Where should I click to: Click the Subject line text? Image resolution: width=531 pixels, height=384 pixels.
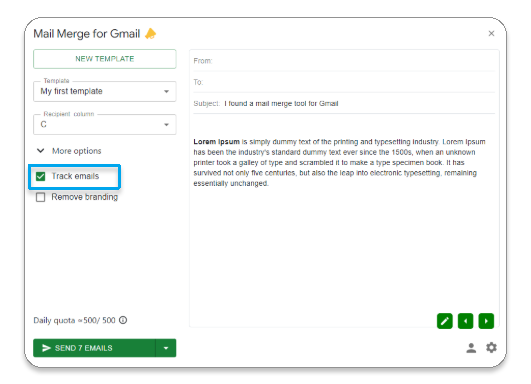pos(281,103)
